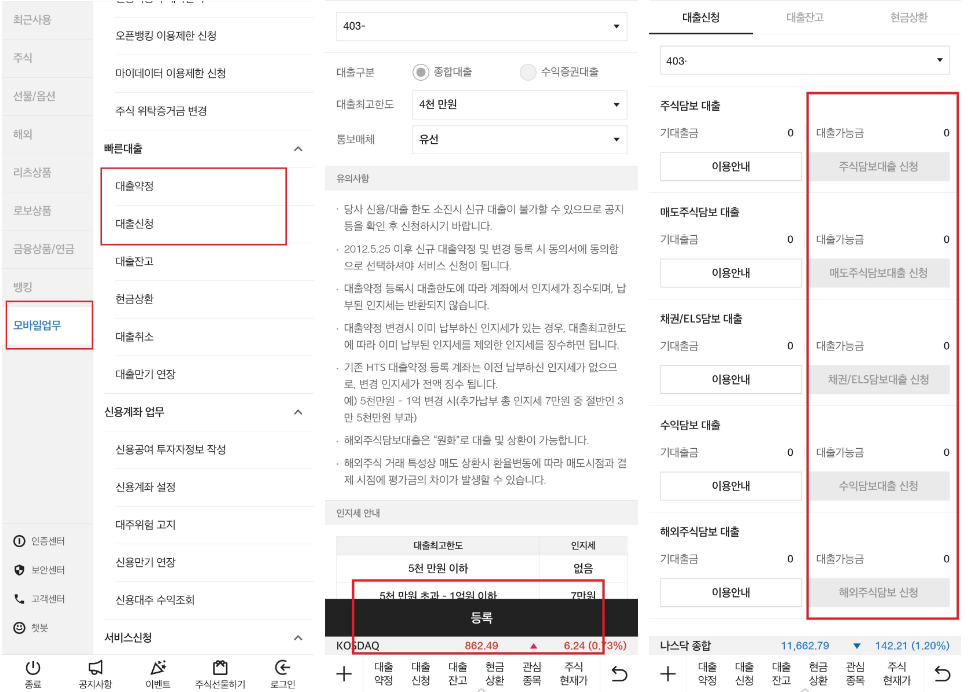Click the 수익담보대출 신청 button
This screenshot has width=968, height=692.
878,486
